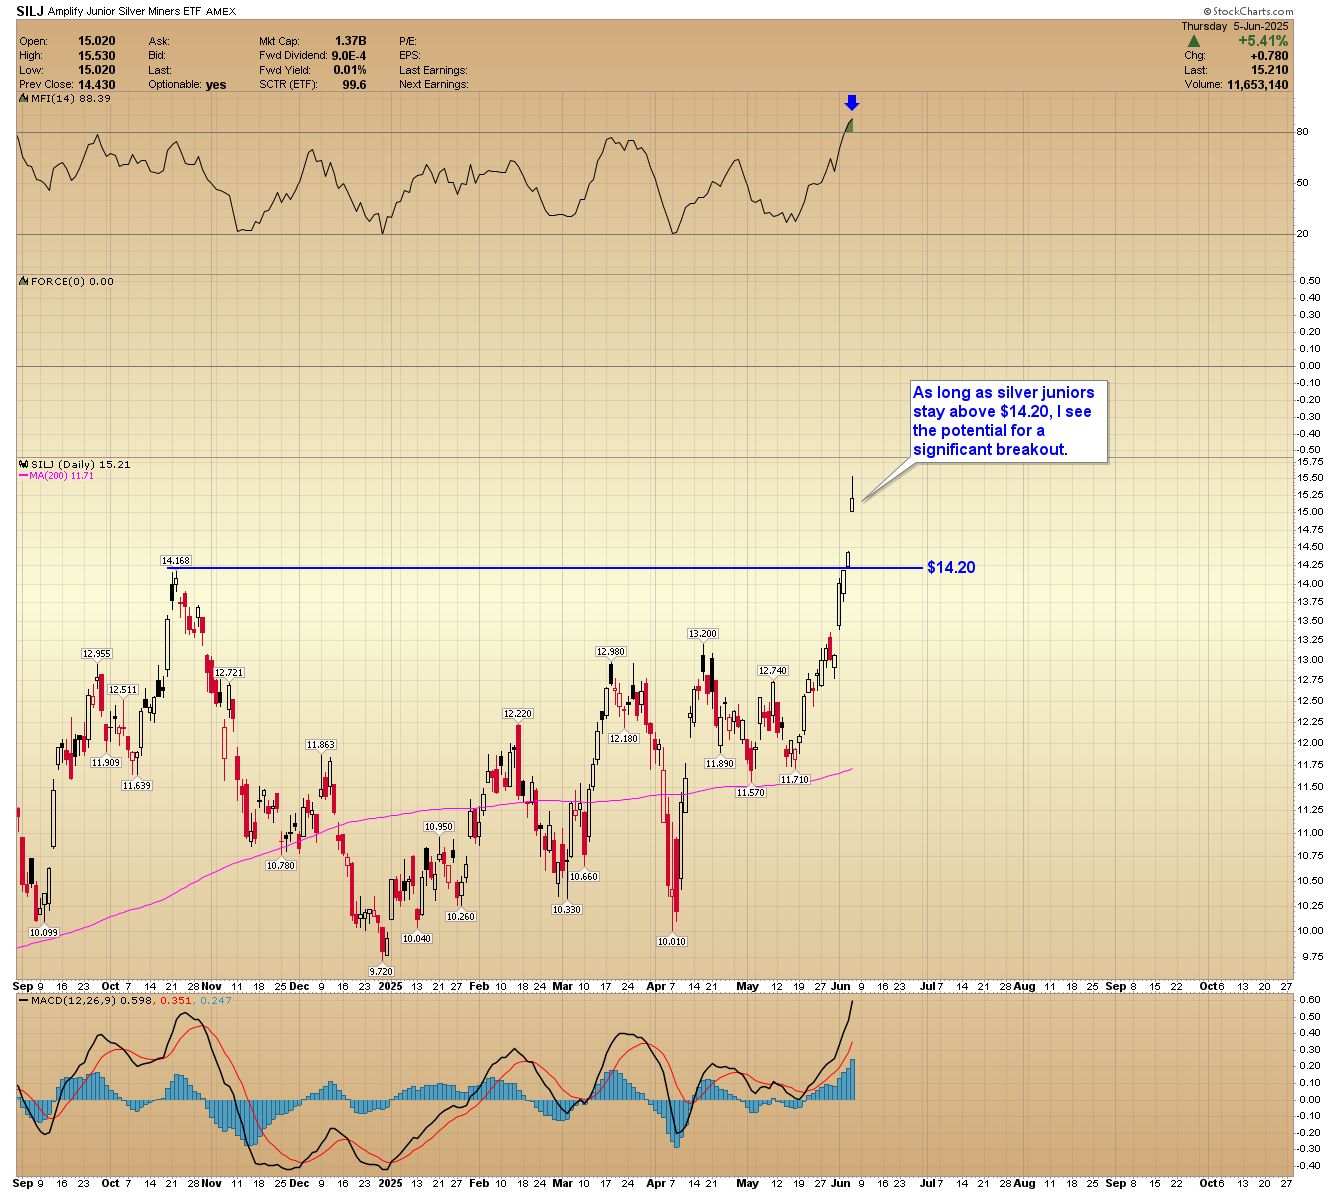The height and width of the screenshot is (1192, 1340).
Task: Click the 12.740 price label
Action: tap(772, 671)
